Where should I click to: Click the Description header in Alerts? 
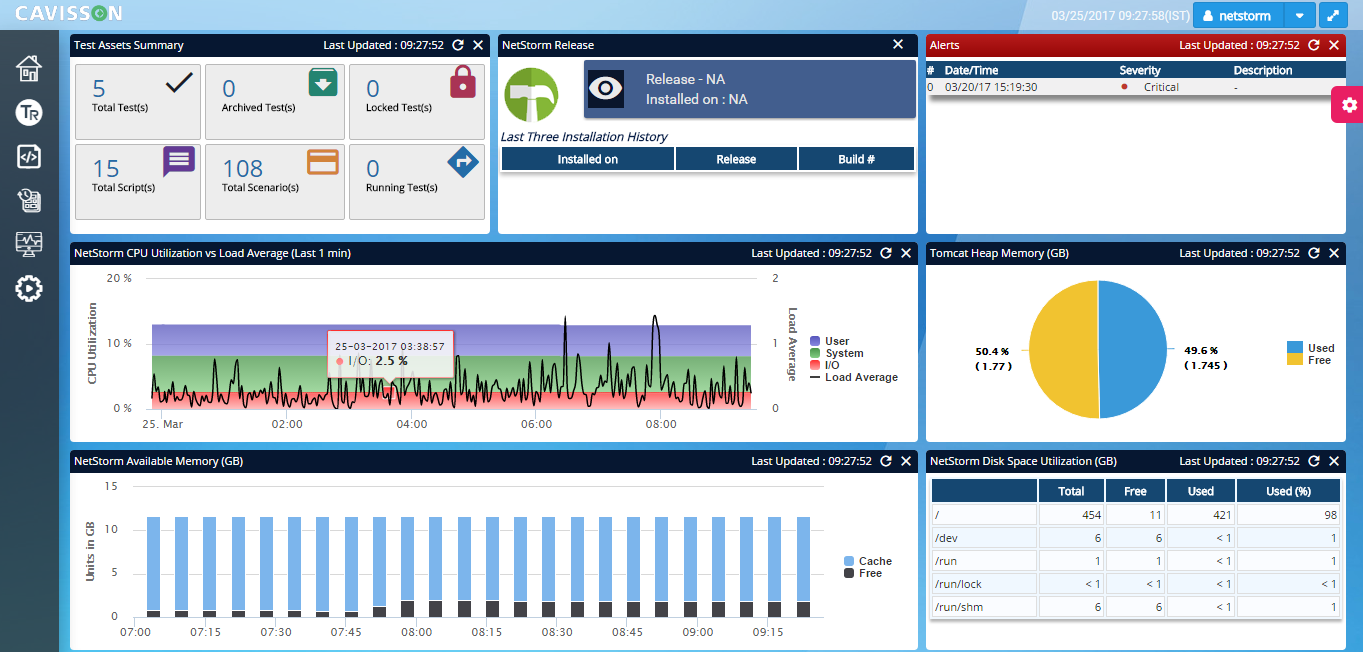pos(1263,71)
